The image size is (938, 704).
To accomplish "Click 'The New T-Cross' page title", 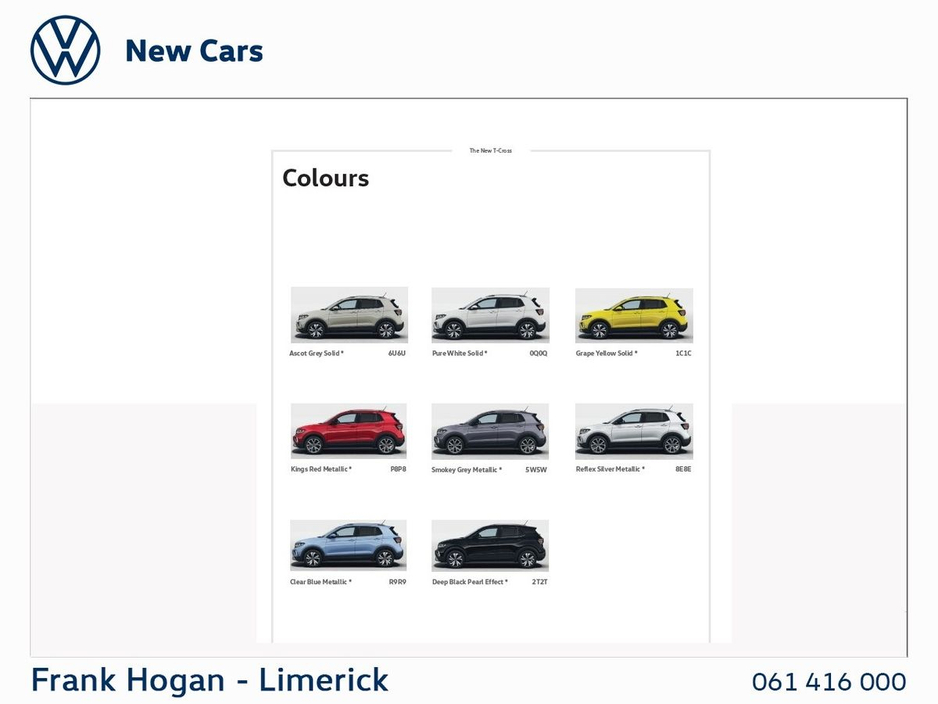I will point(491,151).
